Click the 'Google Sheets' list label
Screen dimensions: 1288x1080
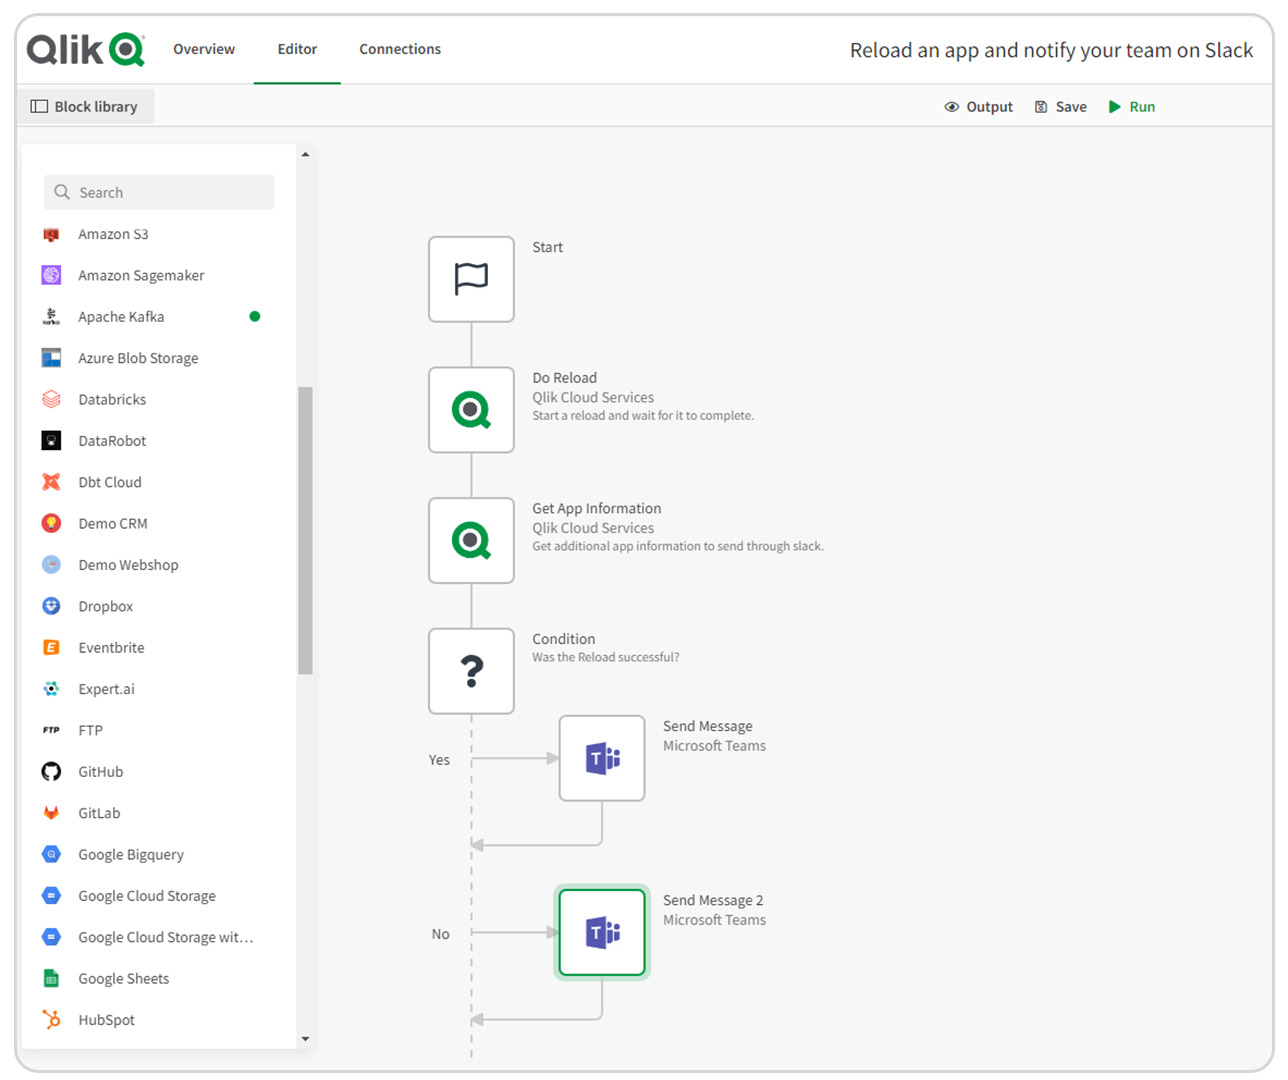(x=124, y=979)
